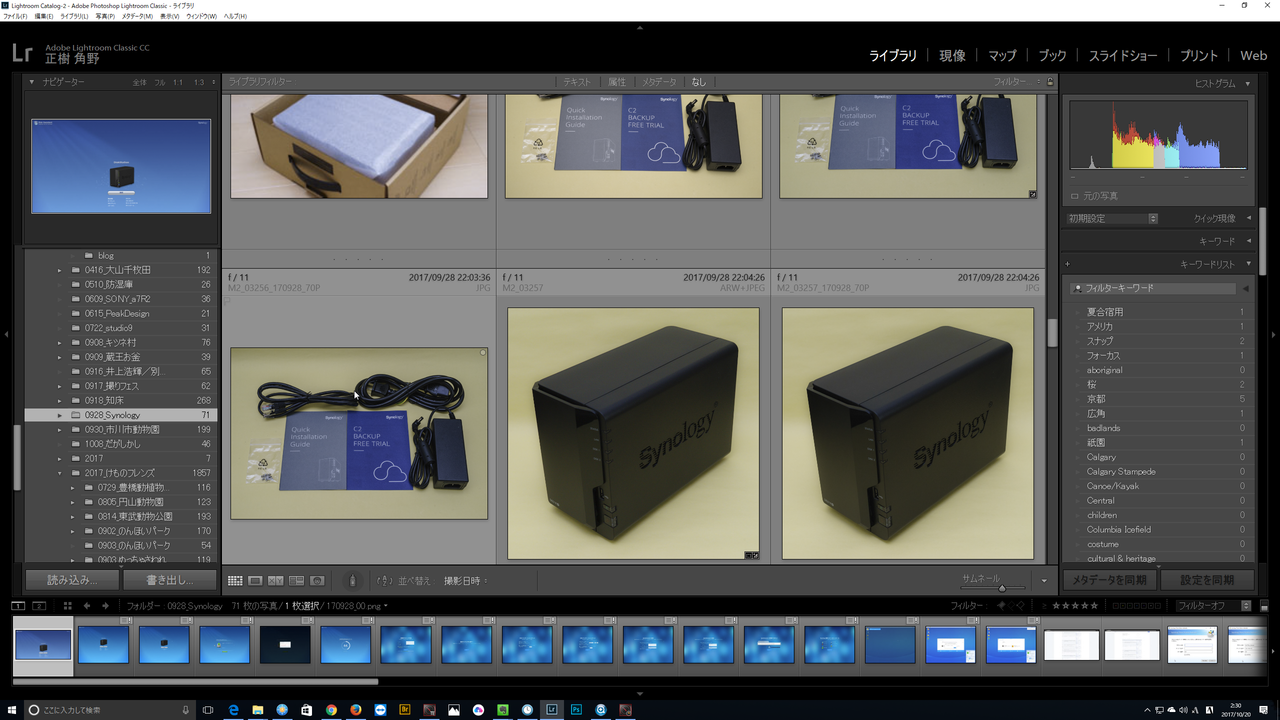The image size is (1280, 720).
Task: Set navigator zoom to フル (Fill)
Action: (160, 82)
